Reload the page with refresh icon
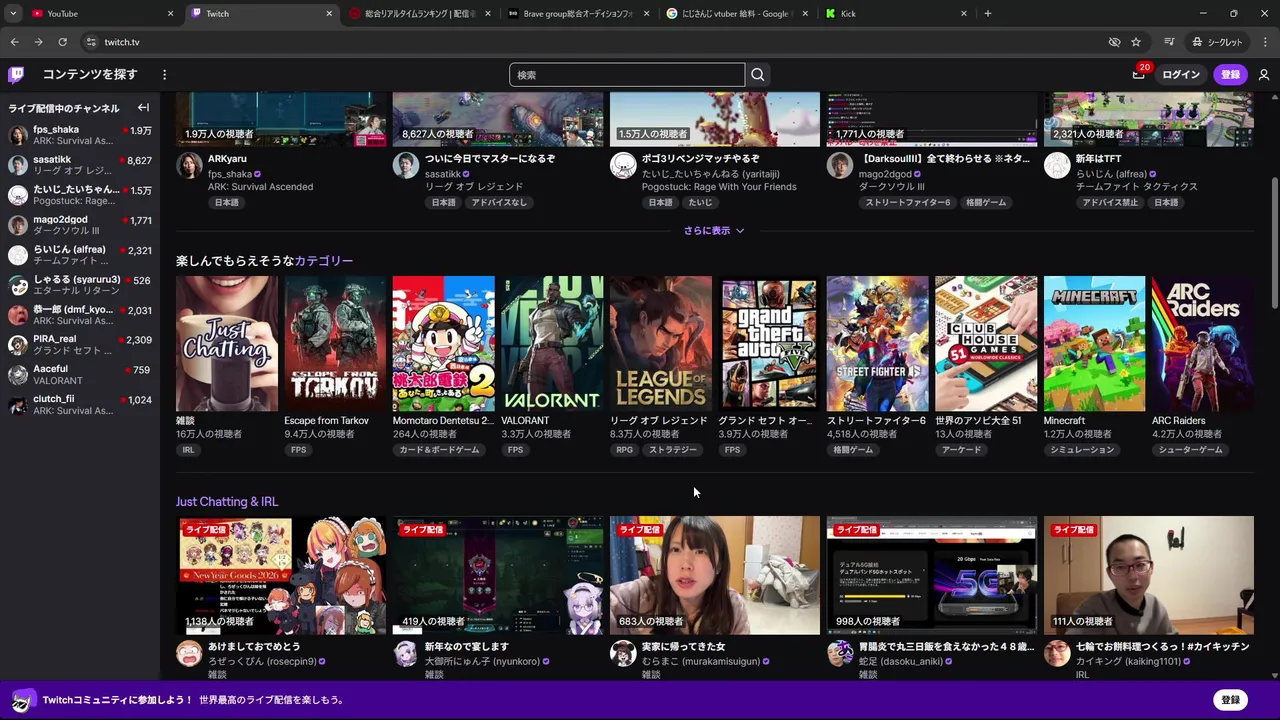Screen dimensions: 1280x720 (x=62, y=42)
